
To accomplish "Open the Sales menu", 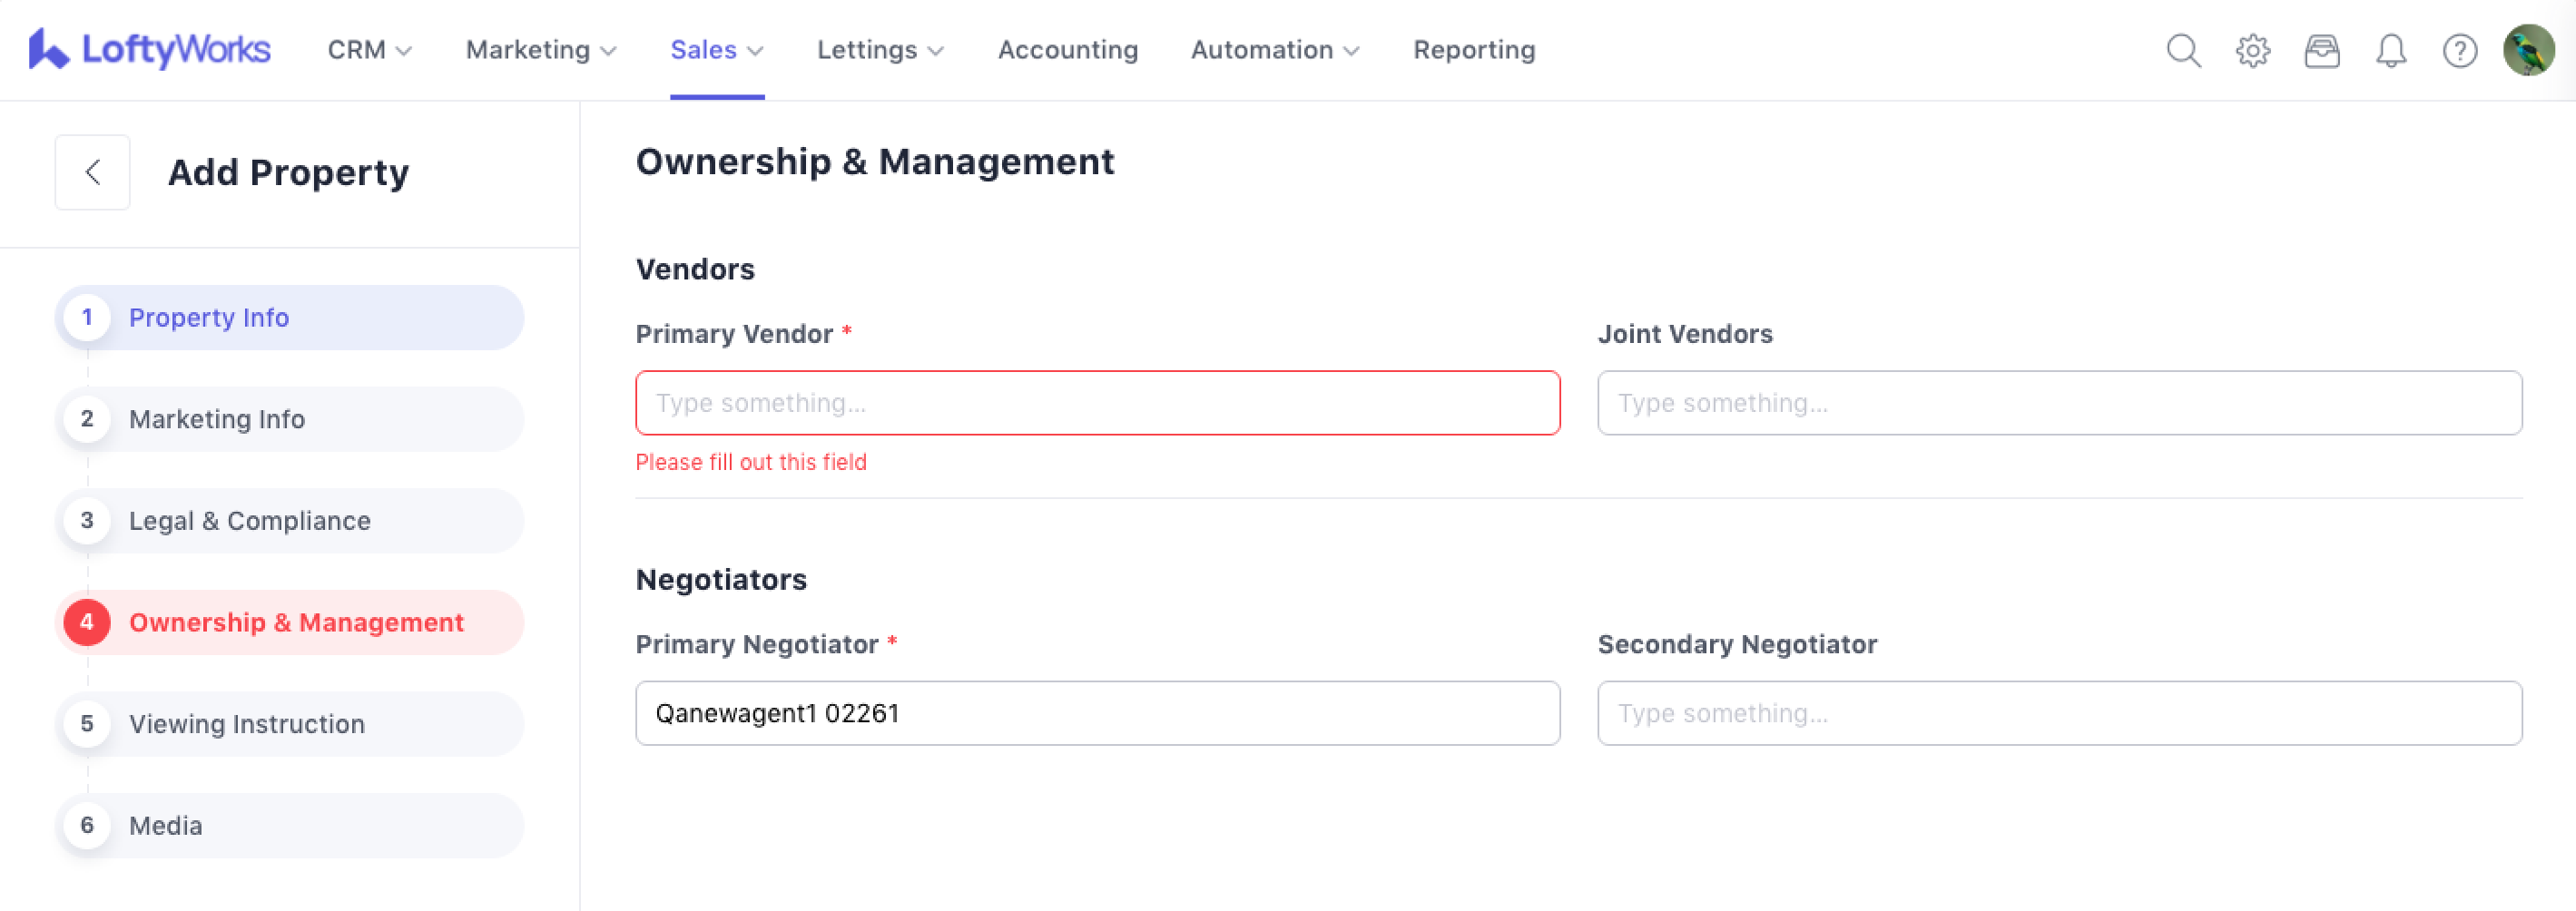I will click(716, 50).
